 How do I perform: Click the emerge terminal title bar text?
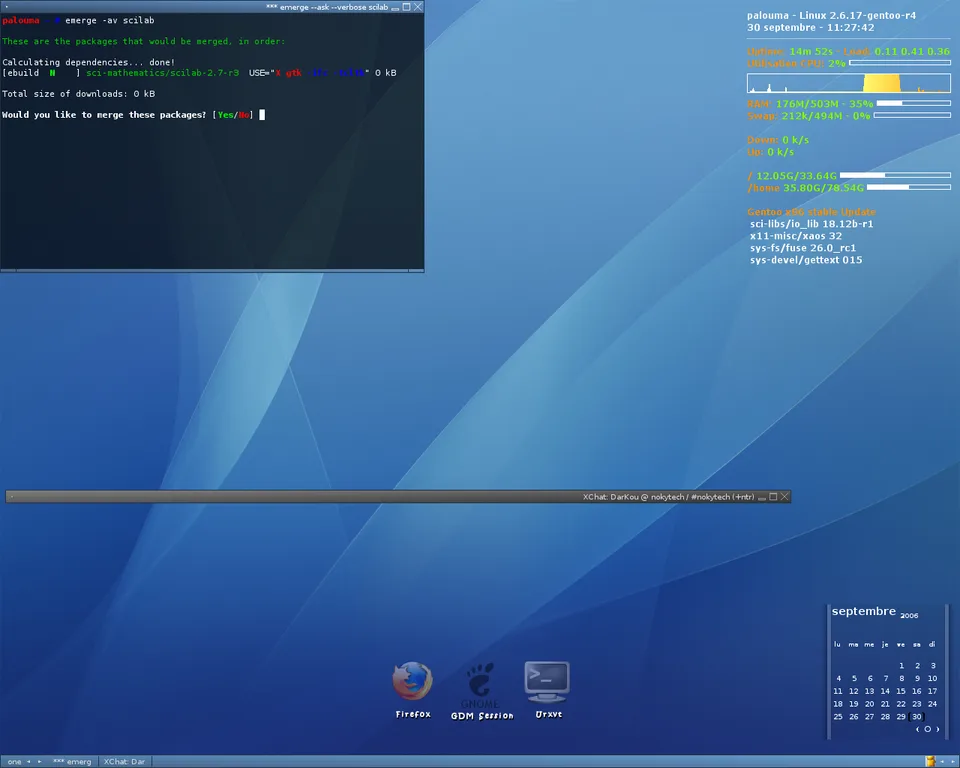(327, 7)
